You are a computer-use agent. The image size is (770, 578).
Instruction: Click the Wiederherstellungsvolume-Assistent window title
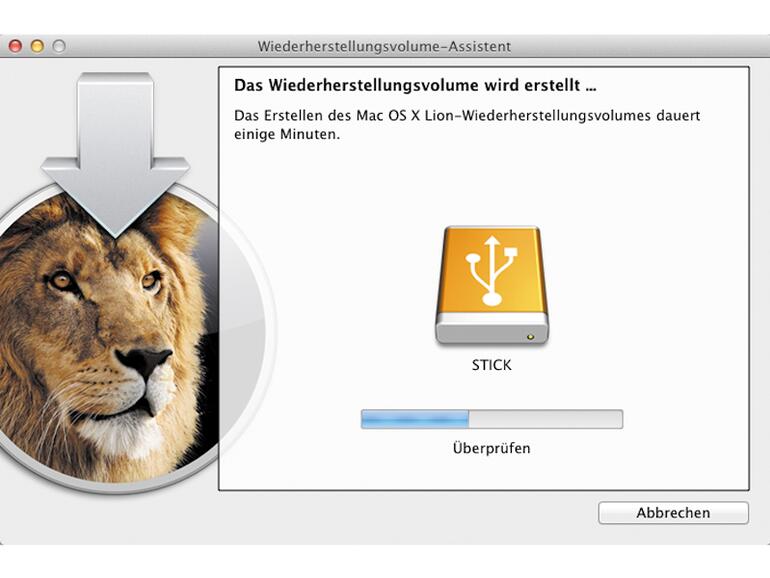click(385, 46)
